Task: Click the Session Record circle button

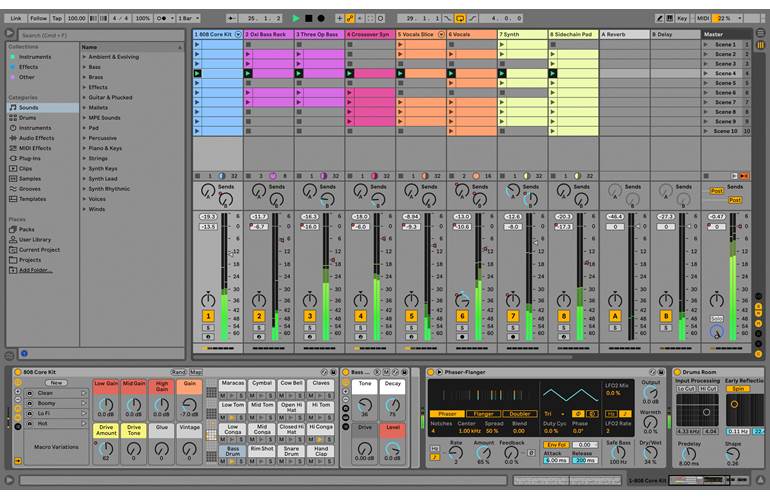Action: pos(381,18)
